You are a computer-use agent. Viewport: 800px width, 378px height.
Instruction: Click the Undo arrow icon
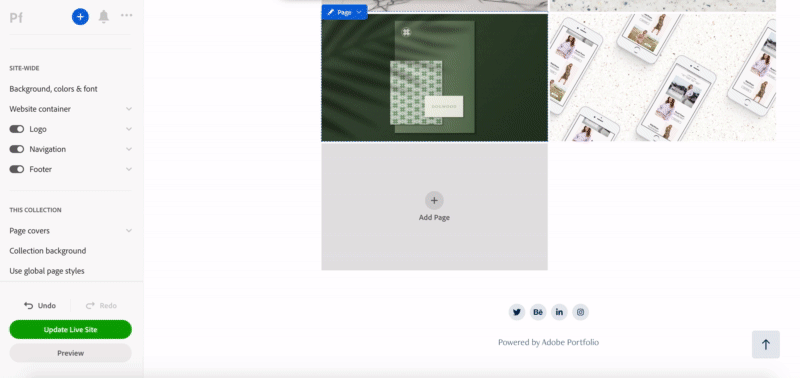coord(29,306)
